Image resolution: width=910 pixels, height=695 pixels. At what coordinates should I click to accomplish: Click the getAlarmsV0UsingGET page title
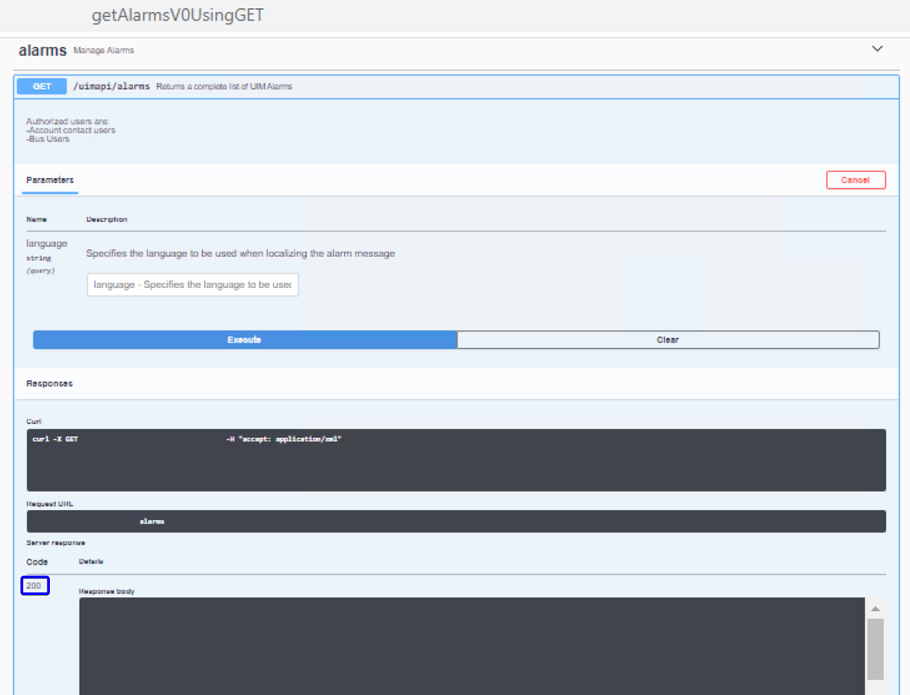(x=178, y=16)
